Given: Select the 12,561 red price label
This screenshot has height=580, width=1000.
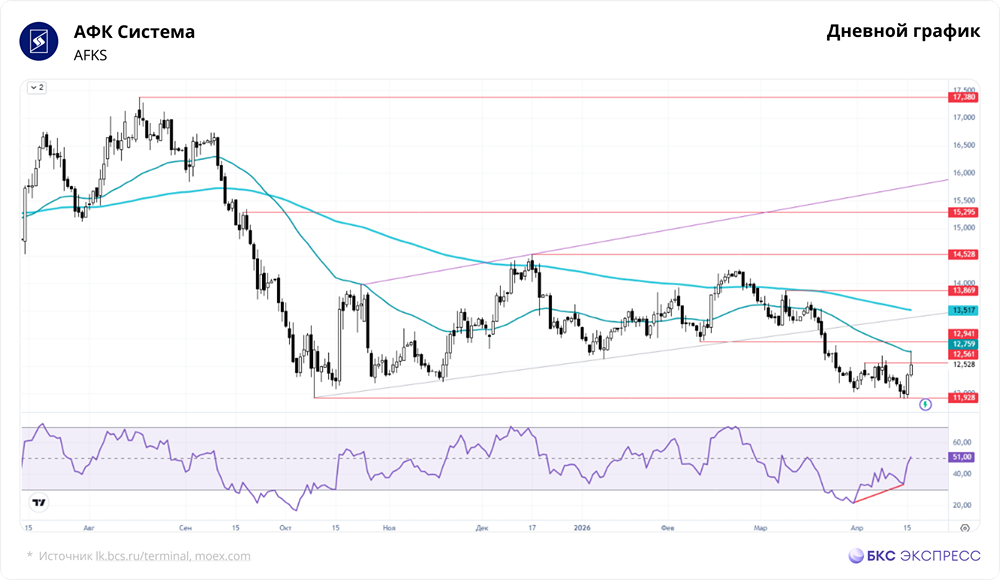Looking at the screenshot, I should tap(964, 354).
